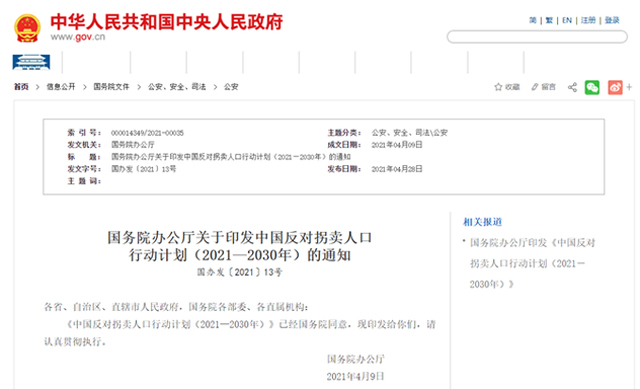Select index number 000014349/2021-00035
Viewport: 640px width, 389px height.
point(147,133)
